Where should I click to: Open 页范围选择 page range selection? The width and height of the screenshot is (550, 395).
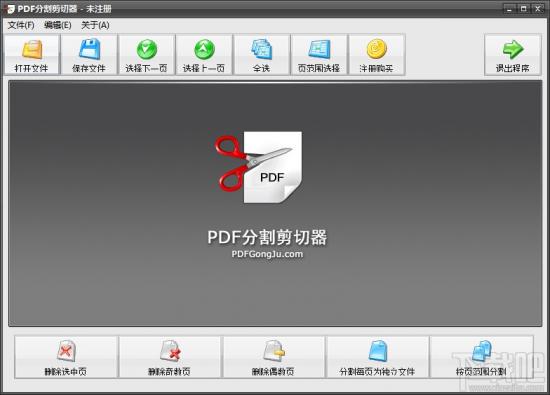[319, 54]
